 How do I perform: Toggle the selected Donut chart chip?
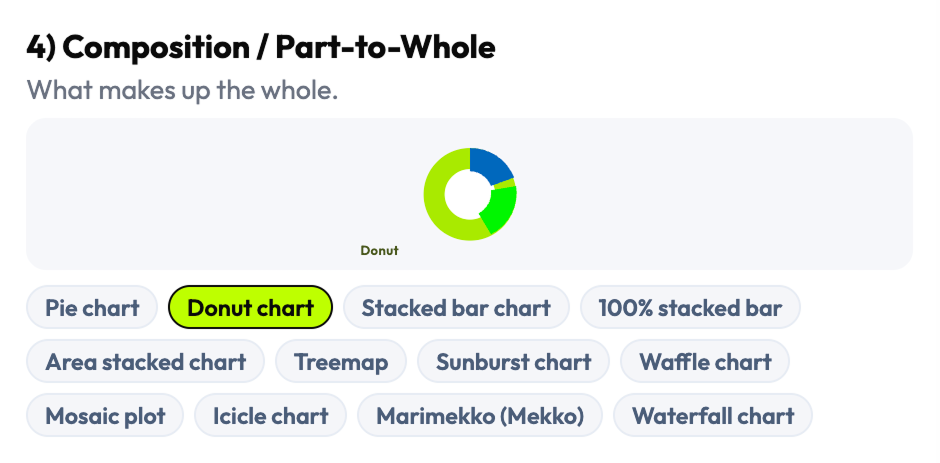[x=250, y=307]
